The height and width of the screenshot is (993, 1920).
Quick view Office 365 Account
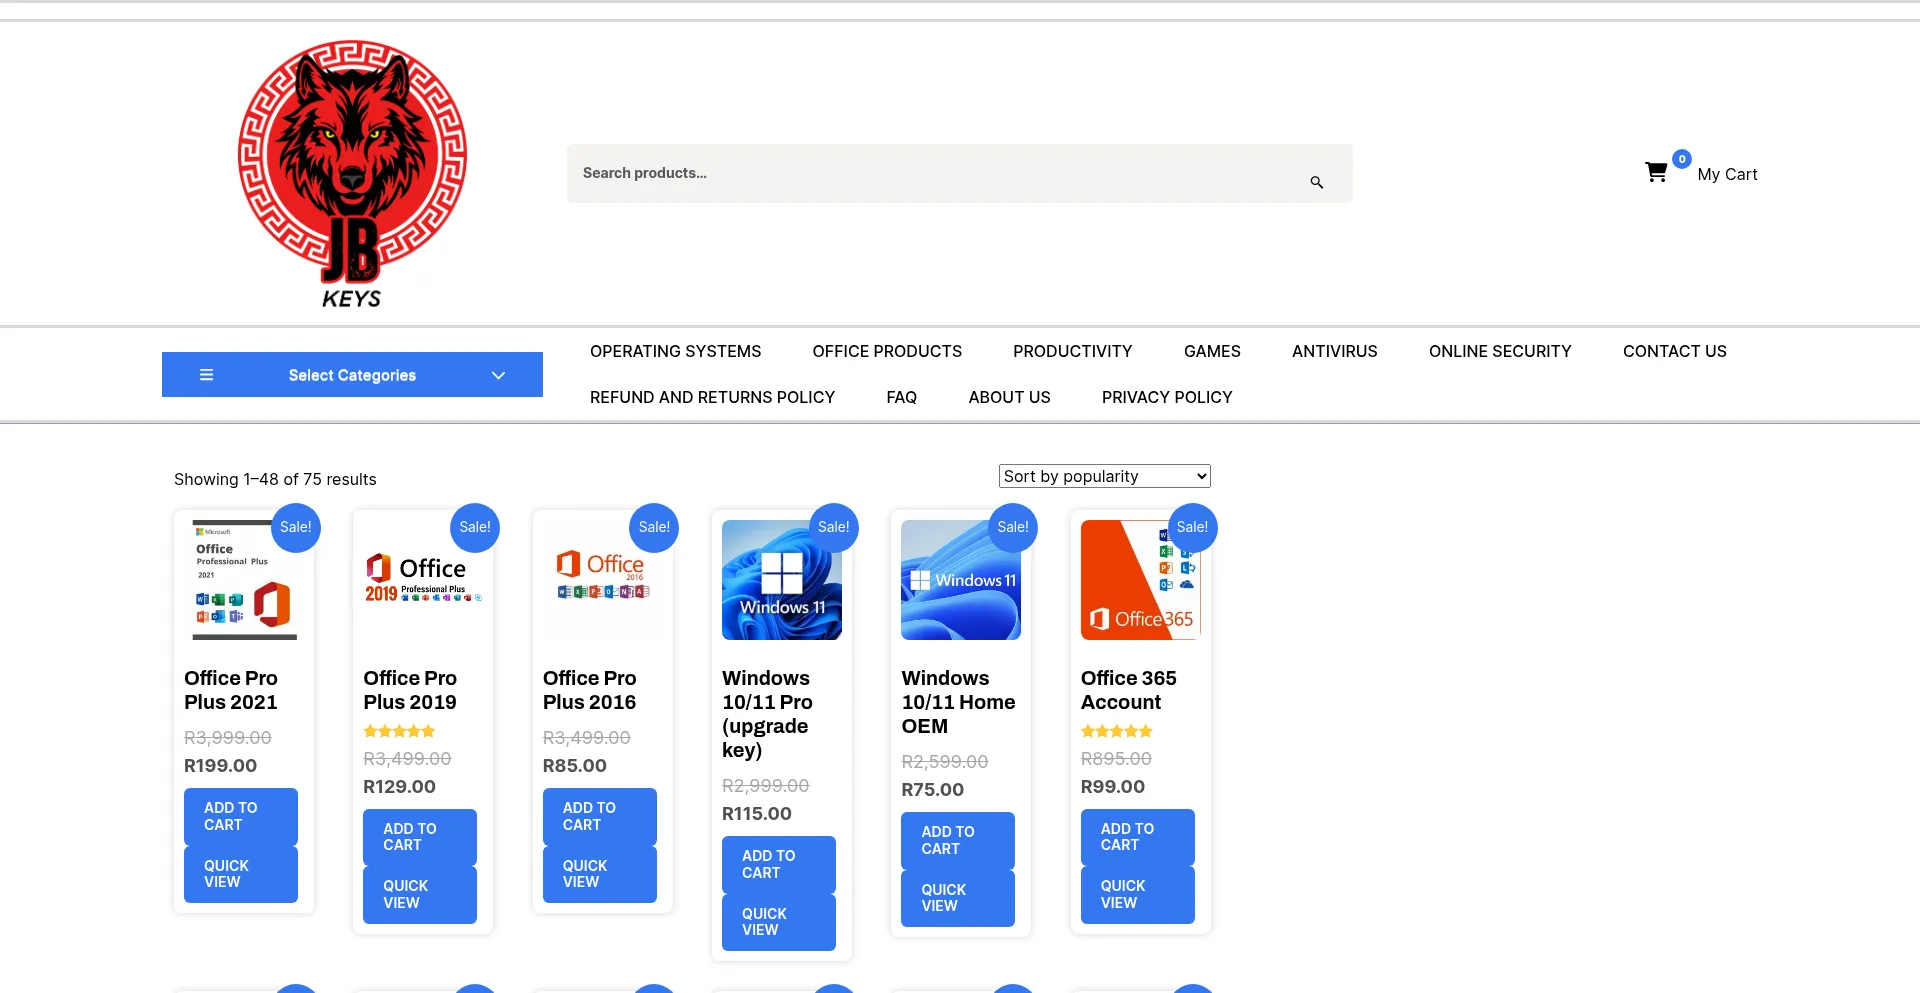pos(1138,894)
